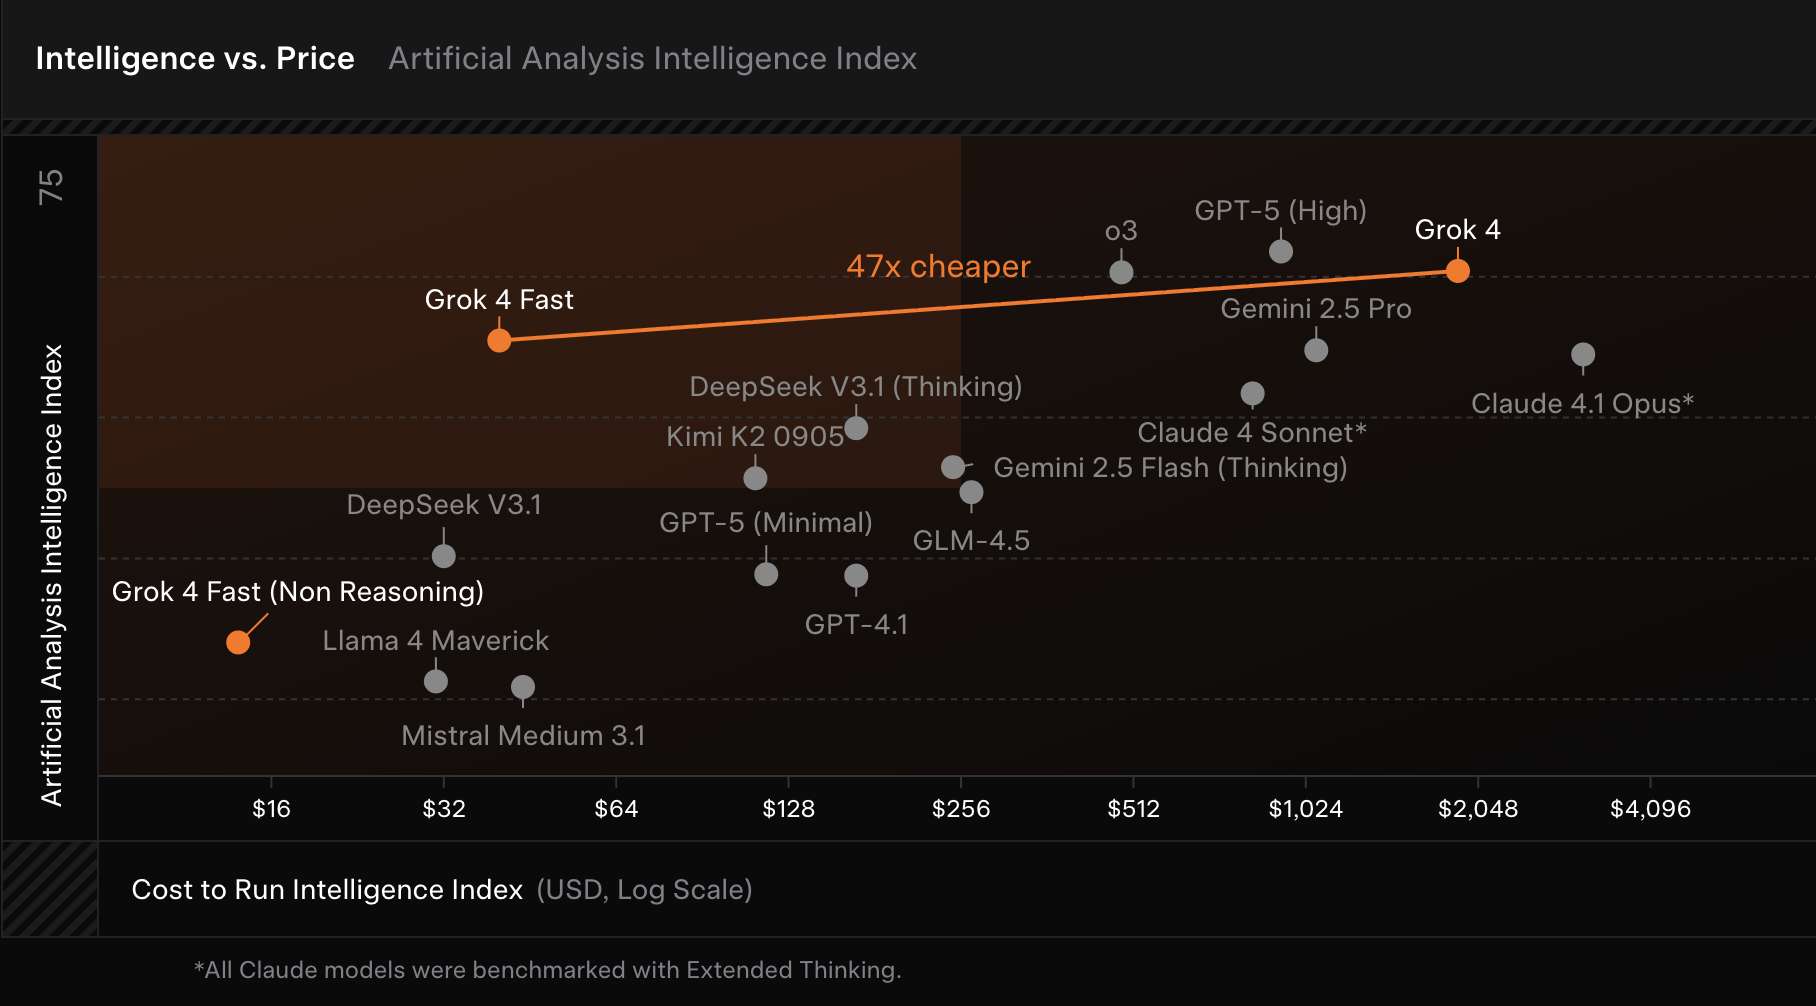Select the Gemini 2.5 Pro data point
This screenshot has width=1816, height=1006.
[1316, 350]
